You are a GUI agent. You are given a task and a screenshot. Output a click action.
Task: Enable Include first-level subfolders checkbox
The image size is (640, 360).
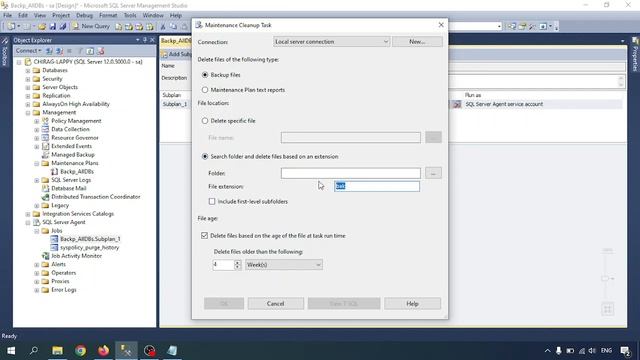coord(212,202)
